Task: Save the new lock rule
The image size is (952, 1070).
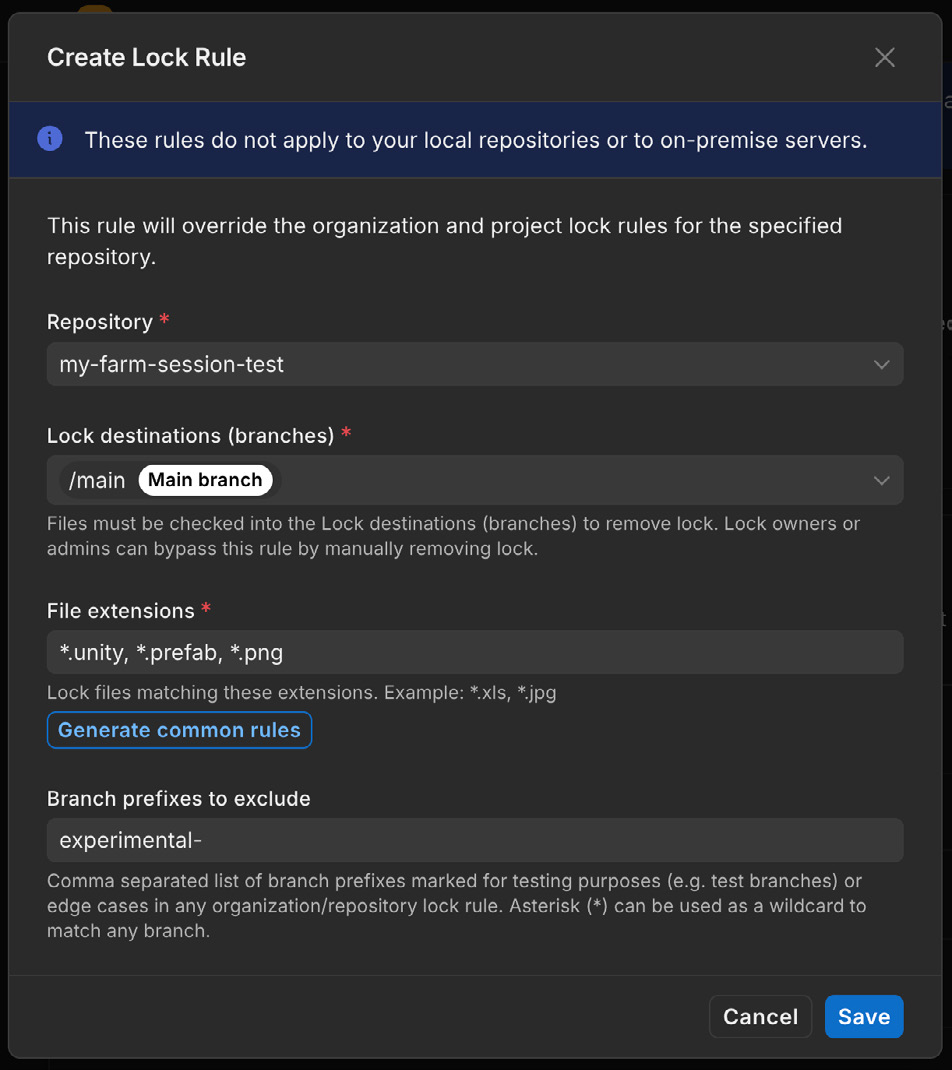Action: (x=864, y=1017)
